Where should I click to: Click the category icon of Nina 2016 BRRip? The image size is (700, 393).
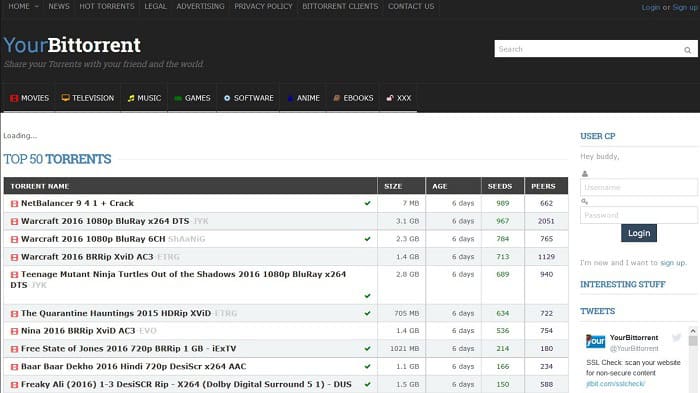click(14, 331)
